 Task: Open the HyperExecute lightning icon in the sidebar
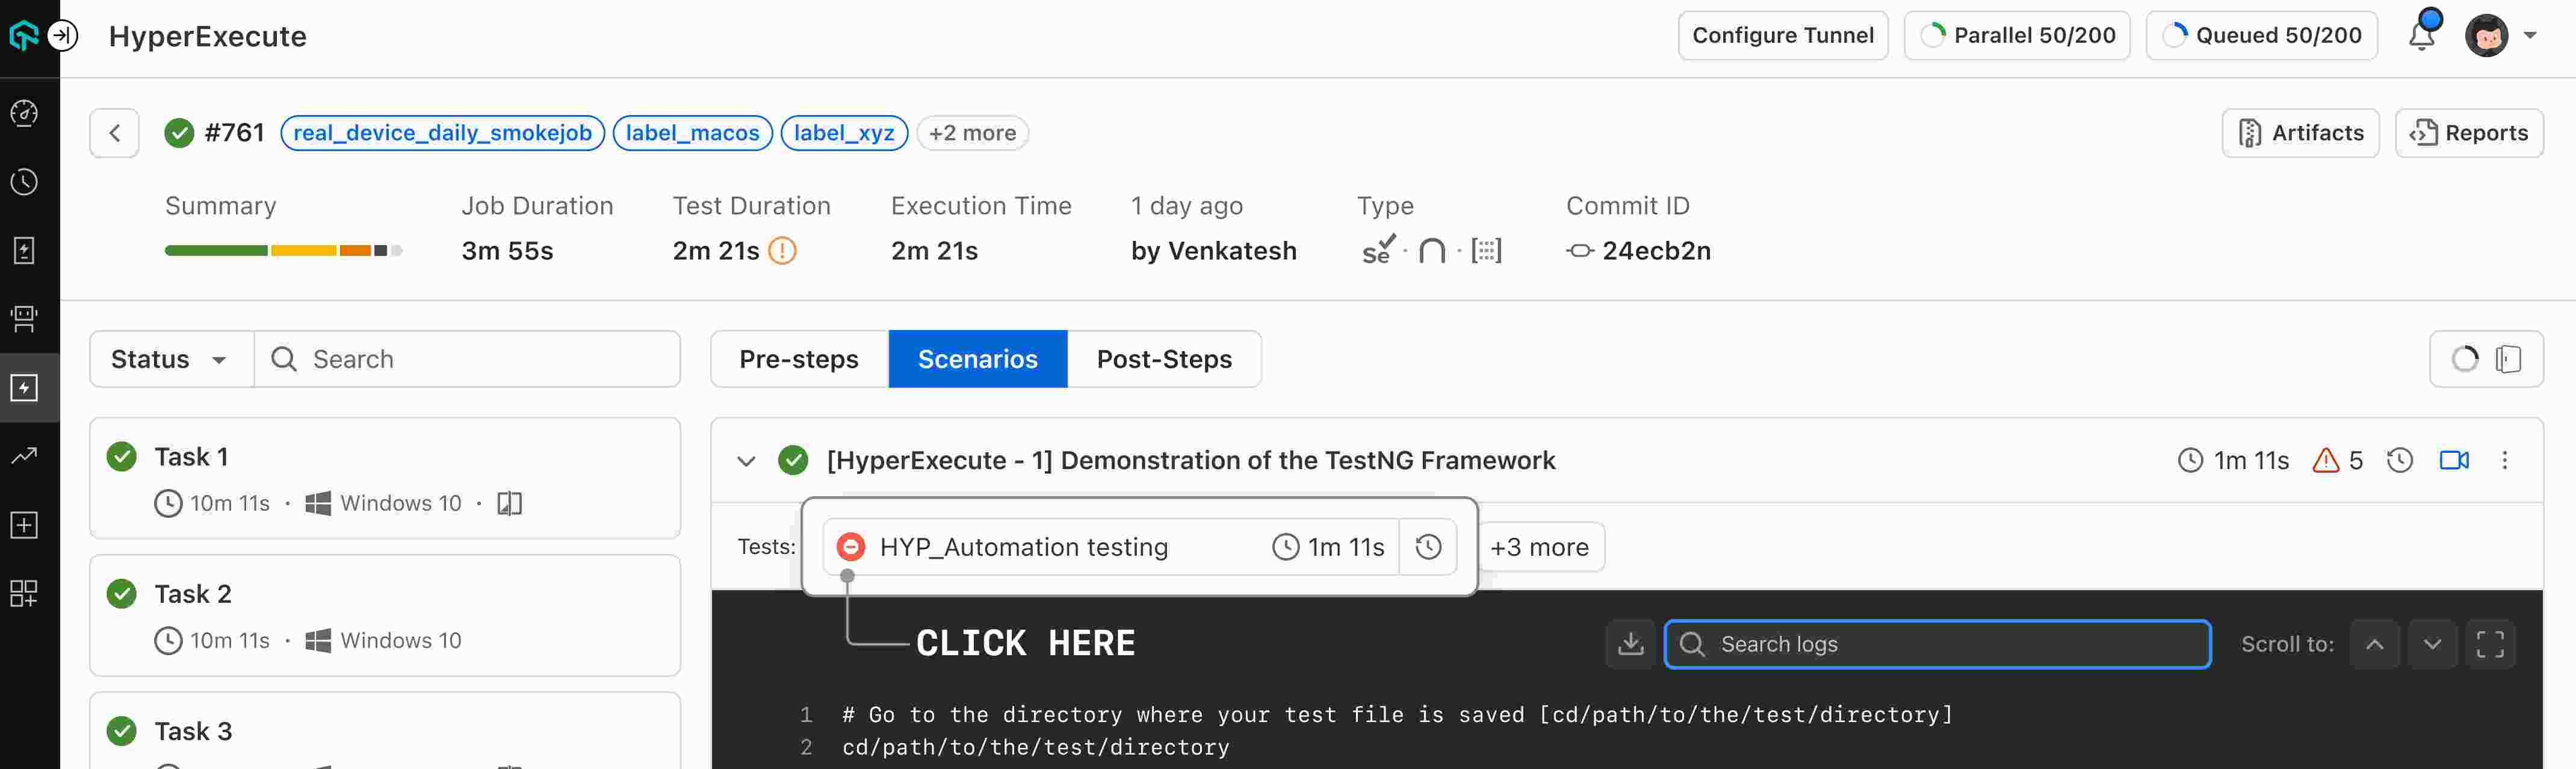(24, 387)
